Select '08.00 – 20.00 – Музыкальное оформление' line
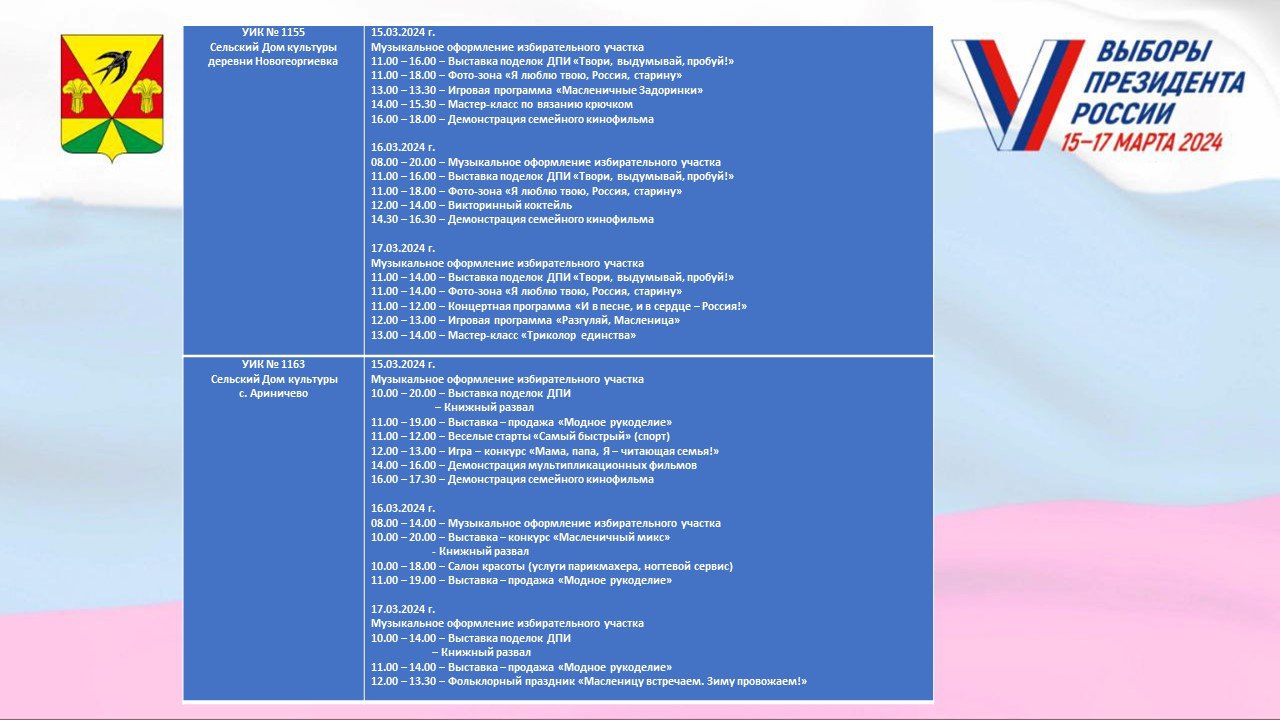Image resolution: width=1280 pixels, height=720 pixels. [546, 162]
